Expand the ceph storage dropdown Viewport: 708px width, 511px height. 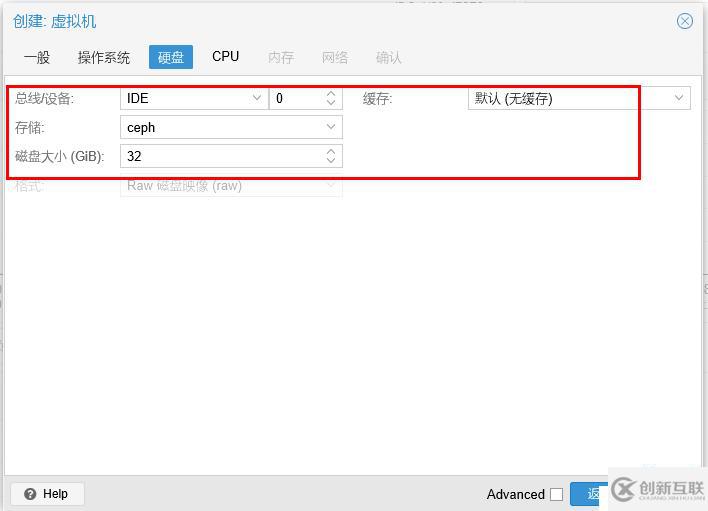331,127
